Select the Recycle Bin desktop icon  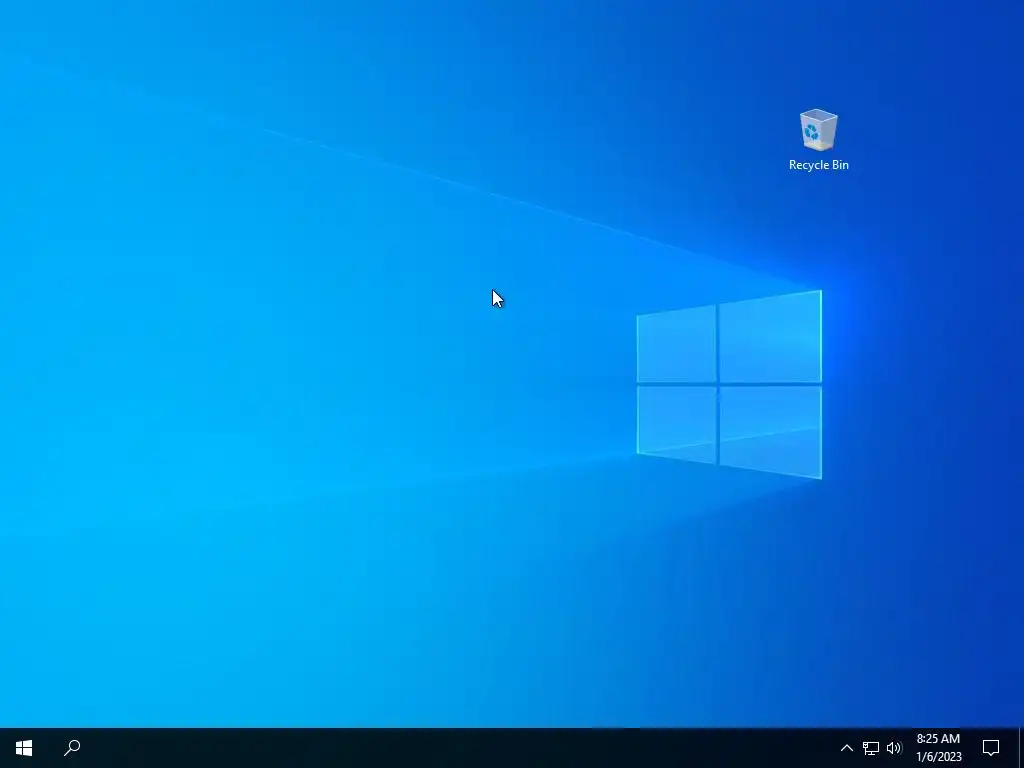818,140
